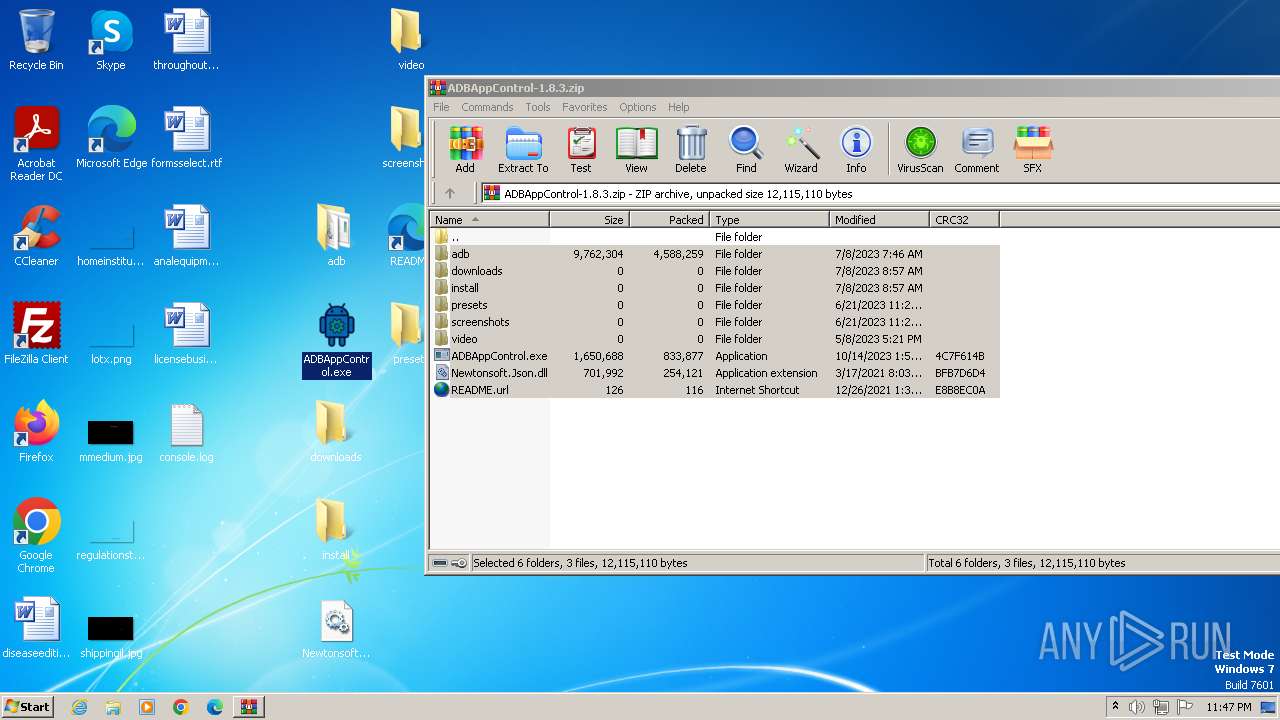Viewport: 1280px width, 720px height.
Task: Select the install folder in archive
Action: (x=715, y=288)
